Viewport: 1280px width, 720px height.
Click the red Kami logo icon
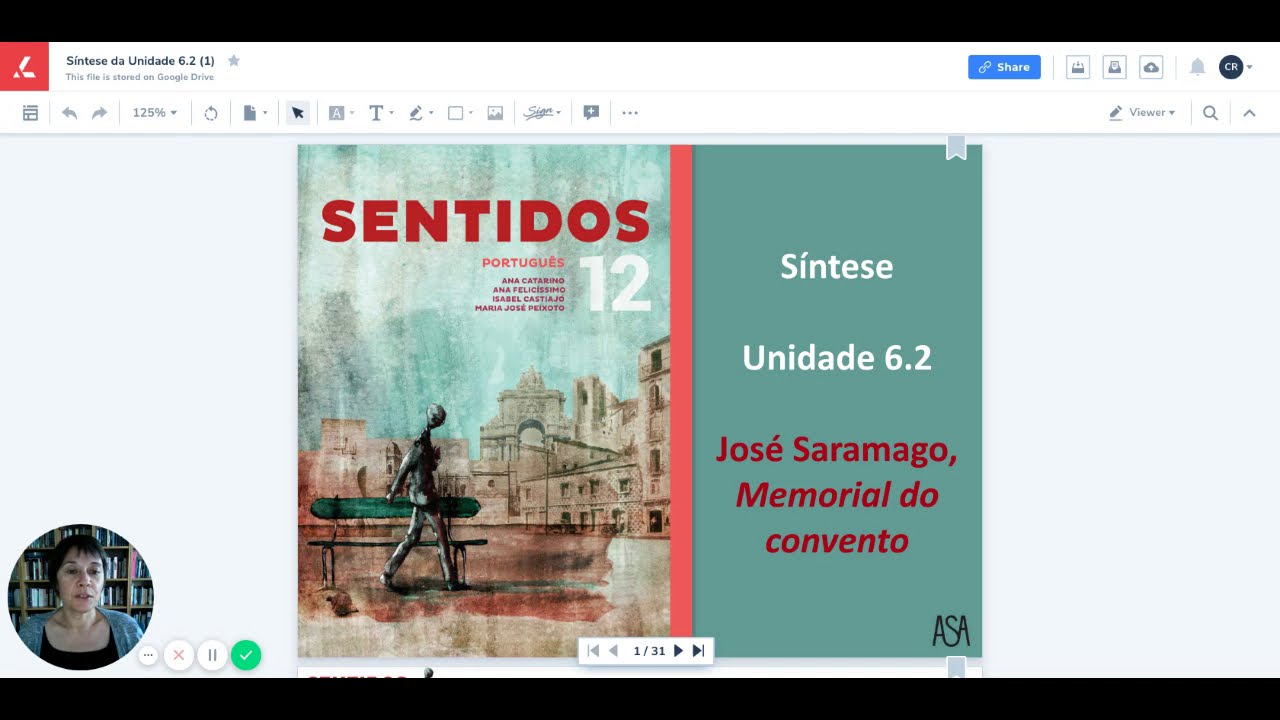[x=24, y=67]
